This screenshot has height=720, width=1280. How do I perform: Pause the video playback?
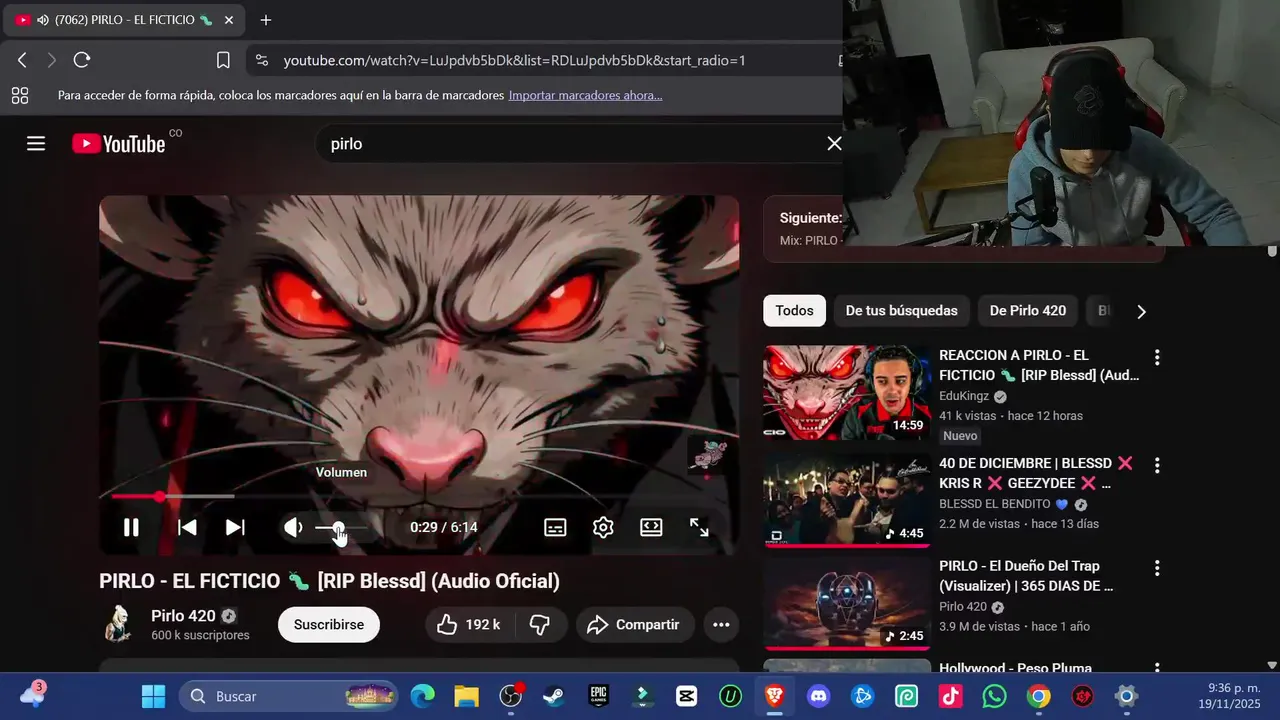[x=131, y=527]
